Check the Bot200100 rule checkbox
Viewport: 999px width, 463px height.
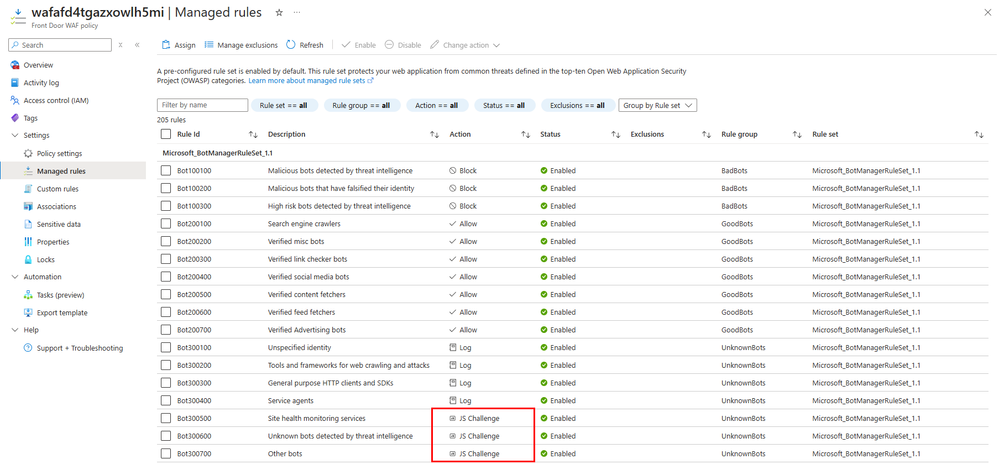tap(166, 224)
